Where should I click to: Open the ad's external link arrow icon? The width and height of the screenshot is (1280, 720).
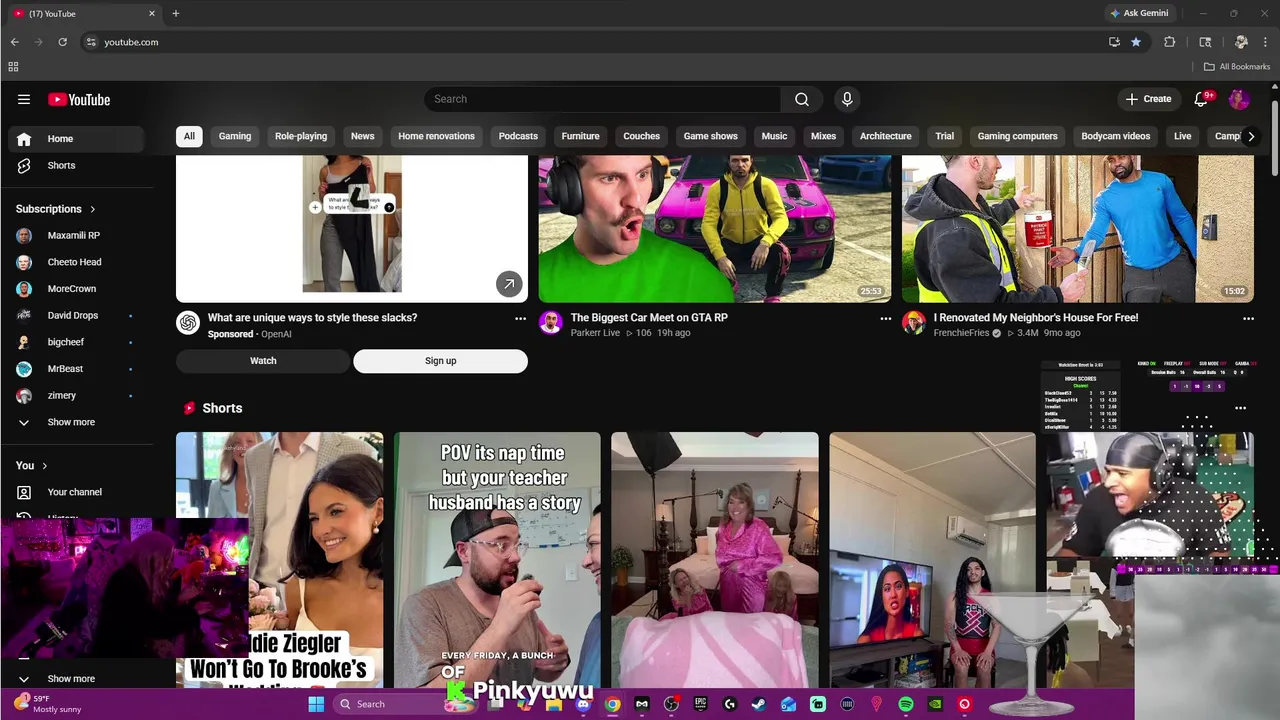coord(509,284)
